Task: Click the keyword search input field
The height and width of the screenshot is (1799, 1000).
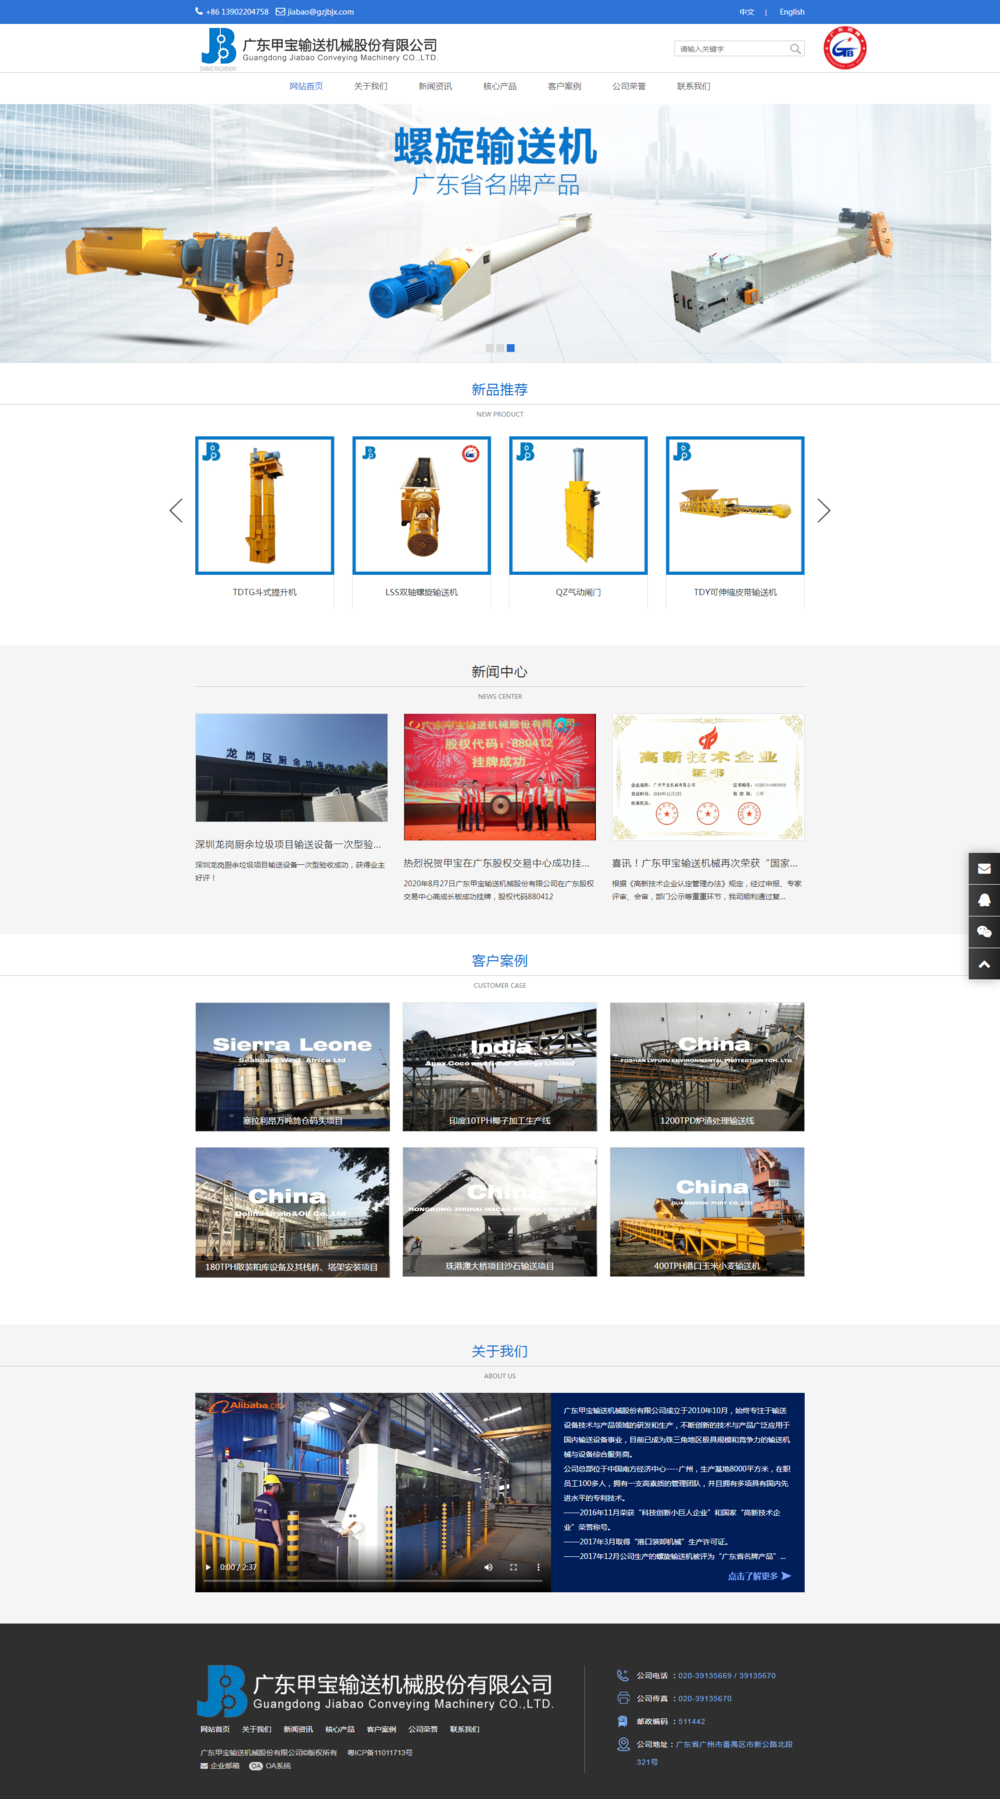Action: click(x=731, y=49)
